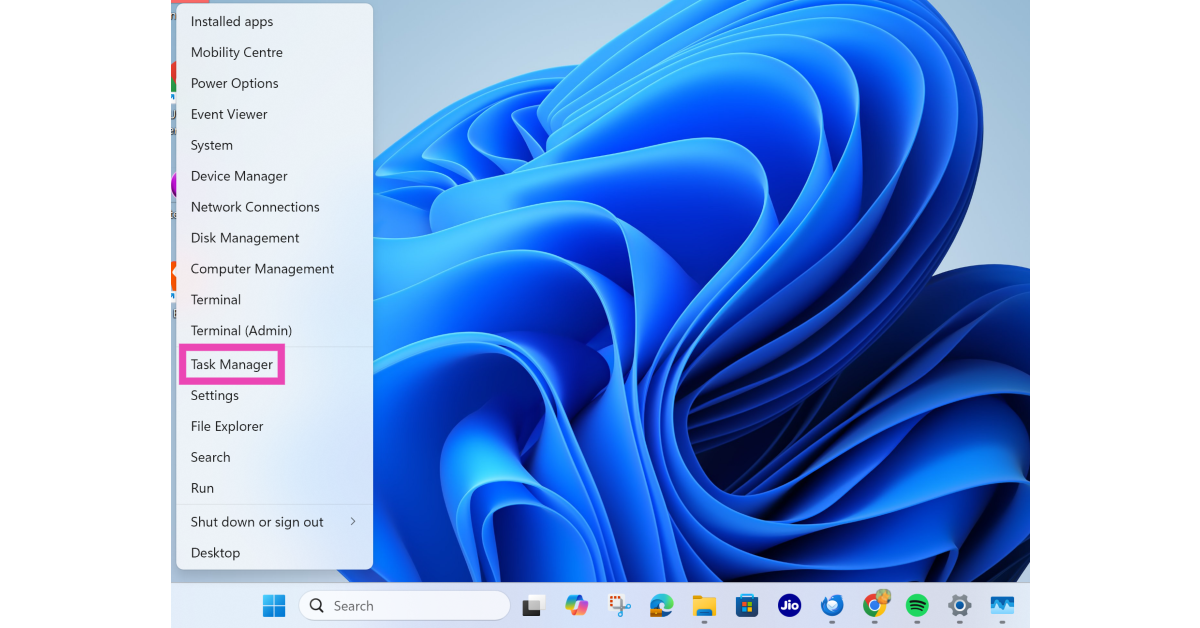
Task: Click the taskbar Search box
Action: coord(404,606)
